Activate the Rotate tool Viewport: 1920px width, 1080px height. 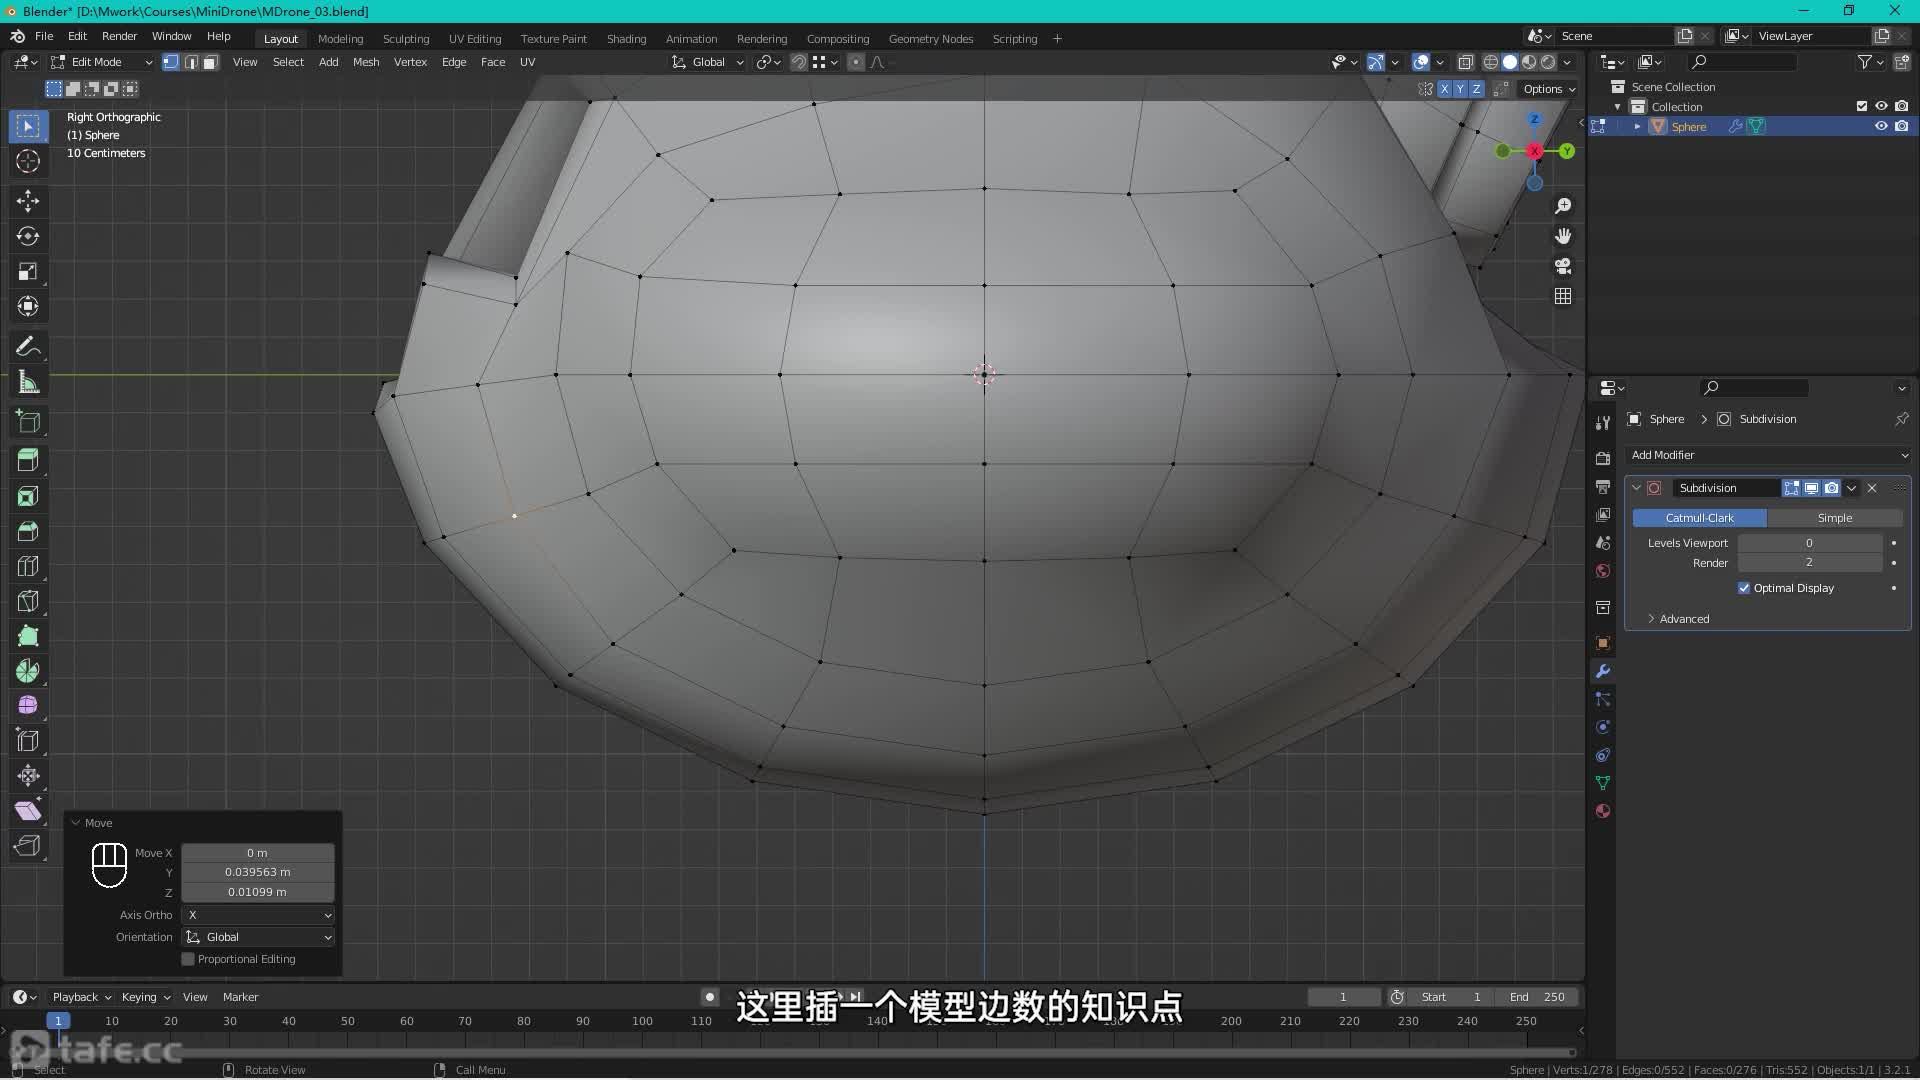tap(28, 236)
